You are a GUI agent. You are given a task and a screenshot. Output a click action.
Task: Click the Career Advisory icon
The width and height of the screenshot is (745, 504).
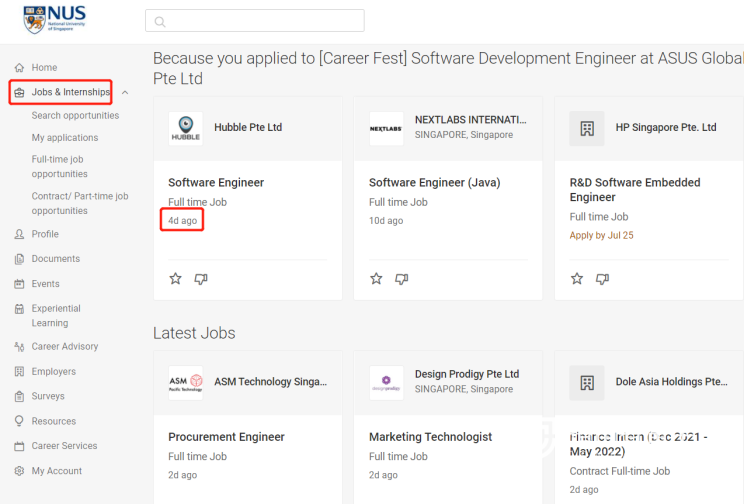pos(19,347)
